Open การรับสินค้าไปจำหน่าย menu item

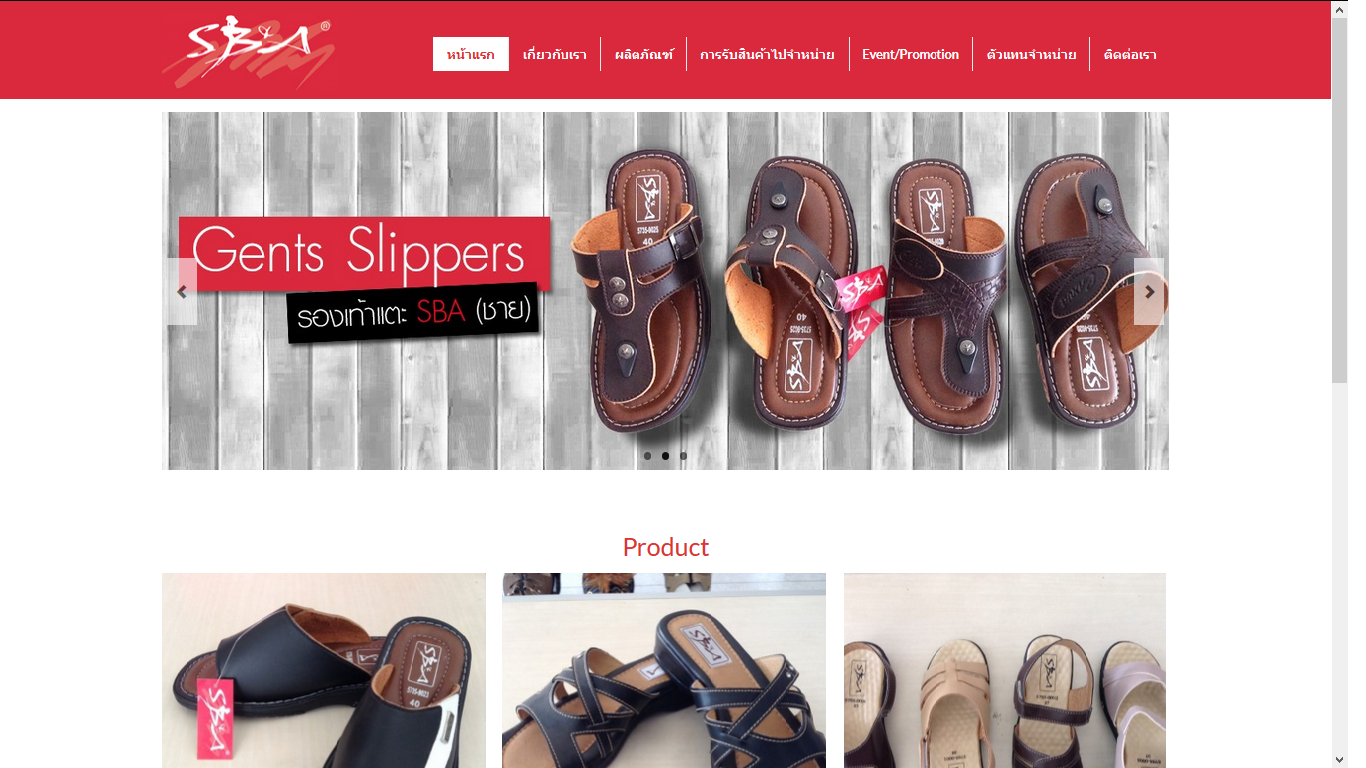point(768,54)
